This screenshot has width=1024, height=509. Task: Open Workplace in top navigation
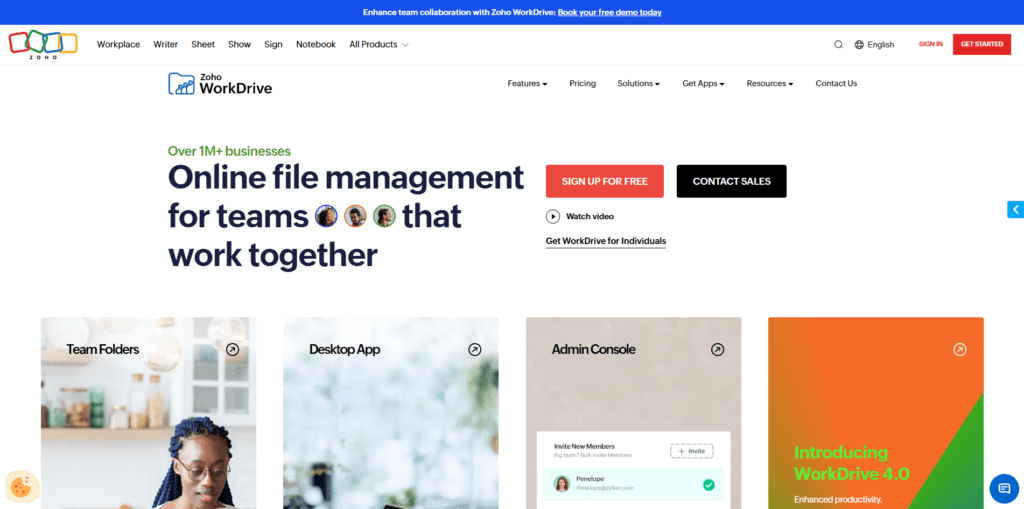coord(118,44)
